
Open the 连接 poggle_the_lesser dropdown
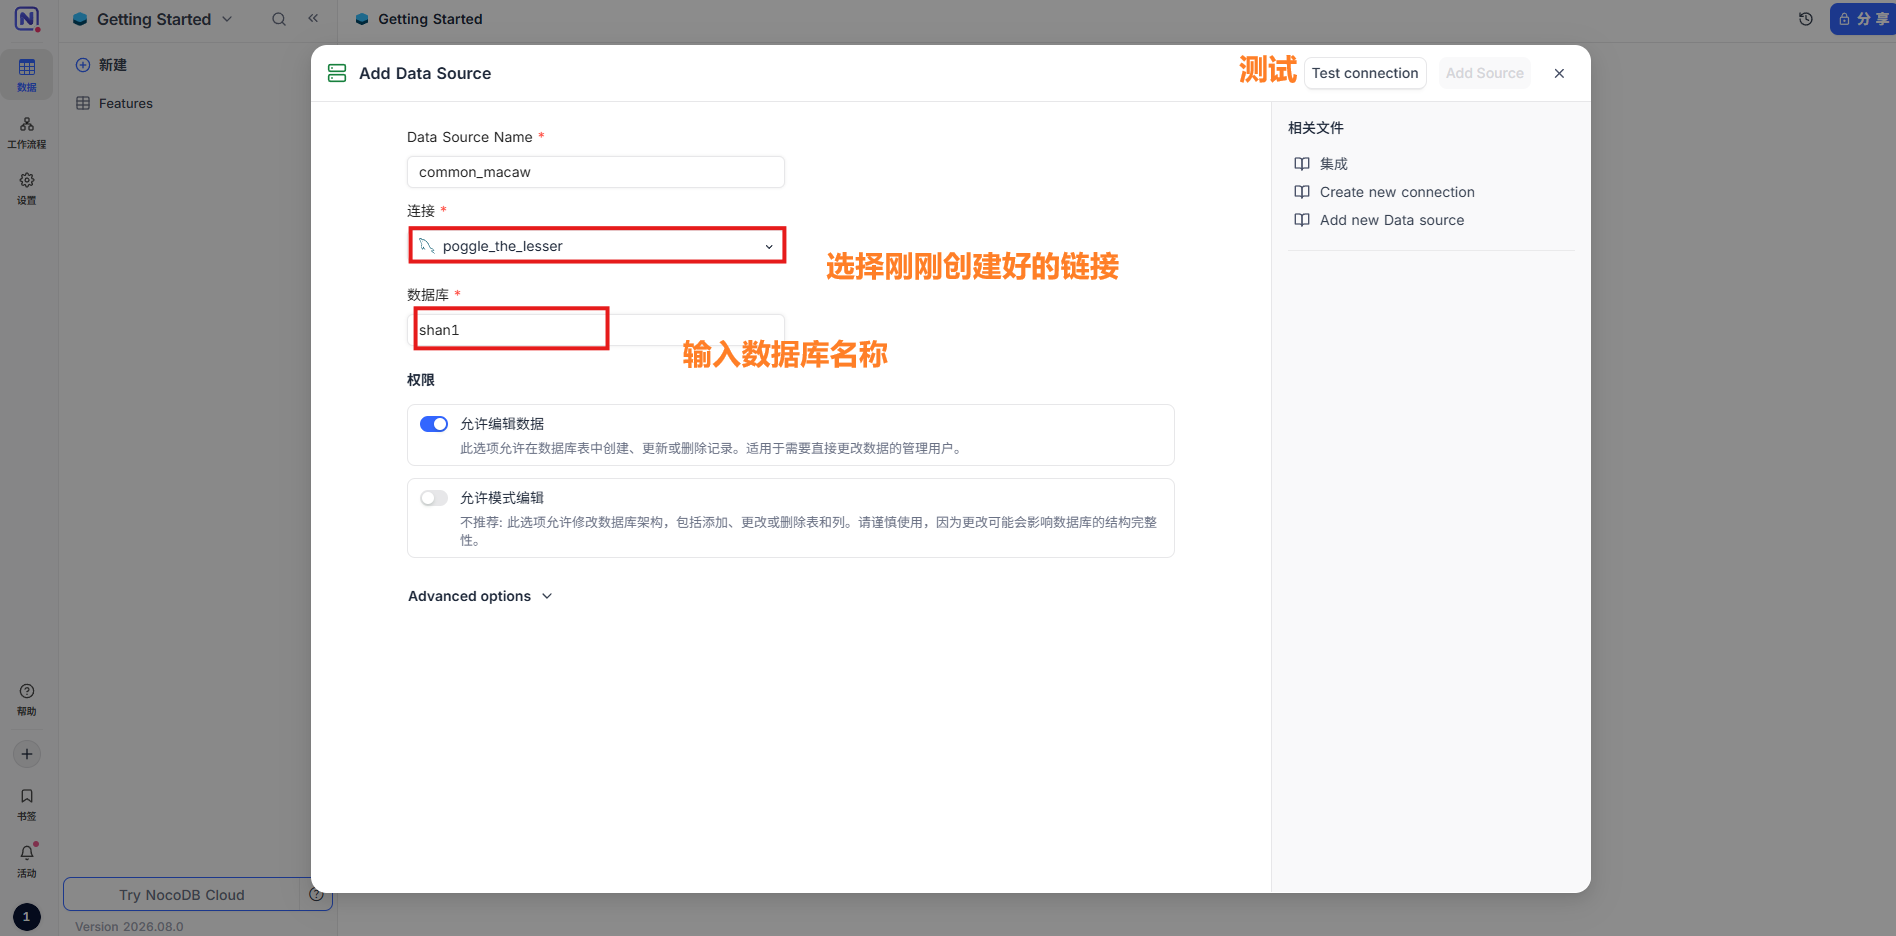pos(597,246)
